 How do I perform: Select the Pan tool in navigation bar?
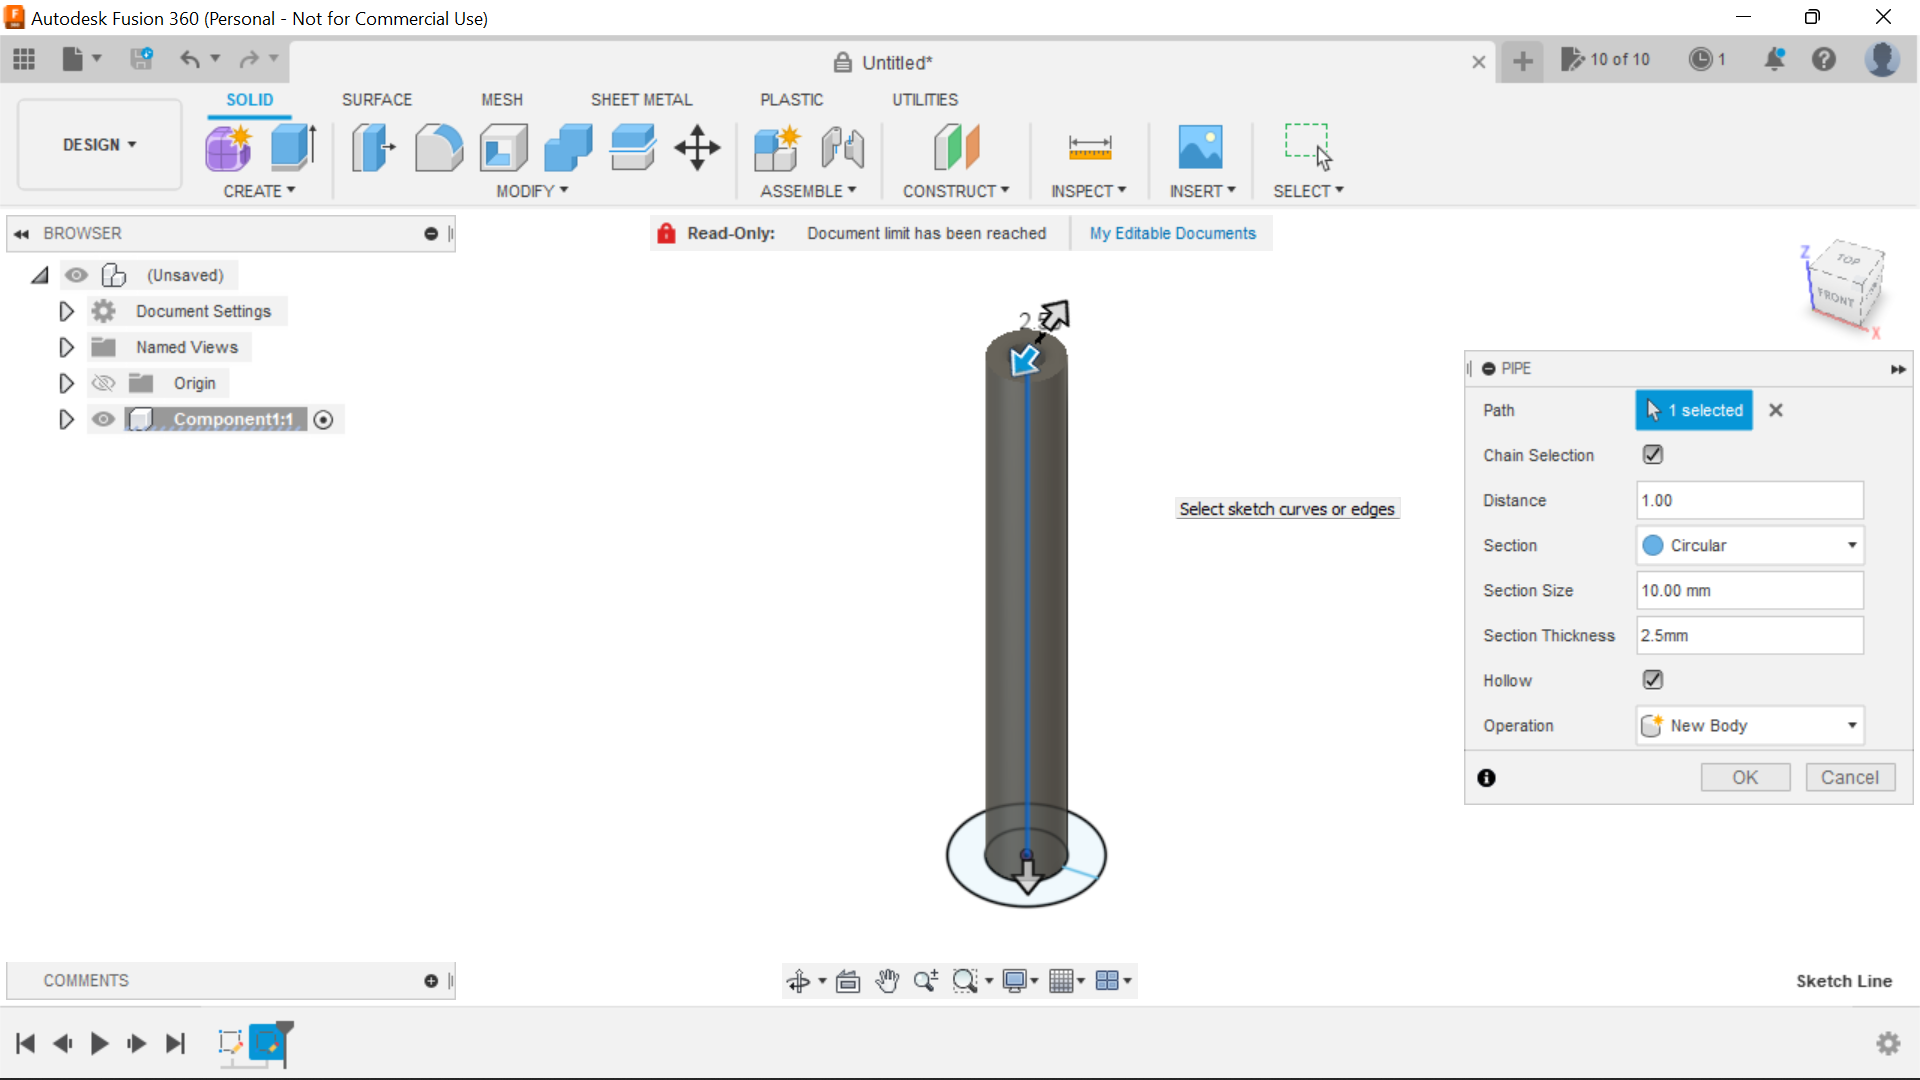coord(886,981)
